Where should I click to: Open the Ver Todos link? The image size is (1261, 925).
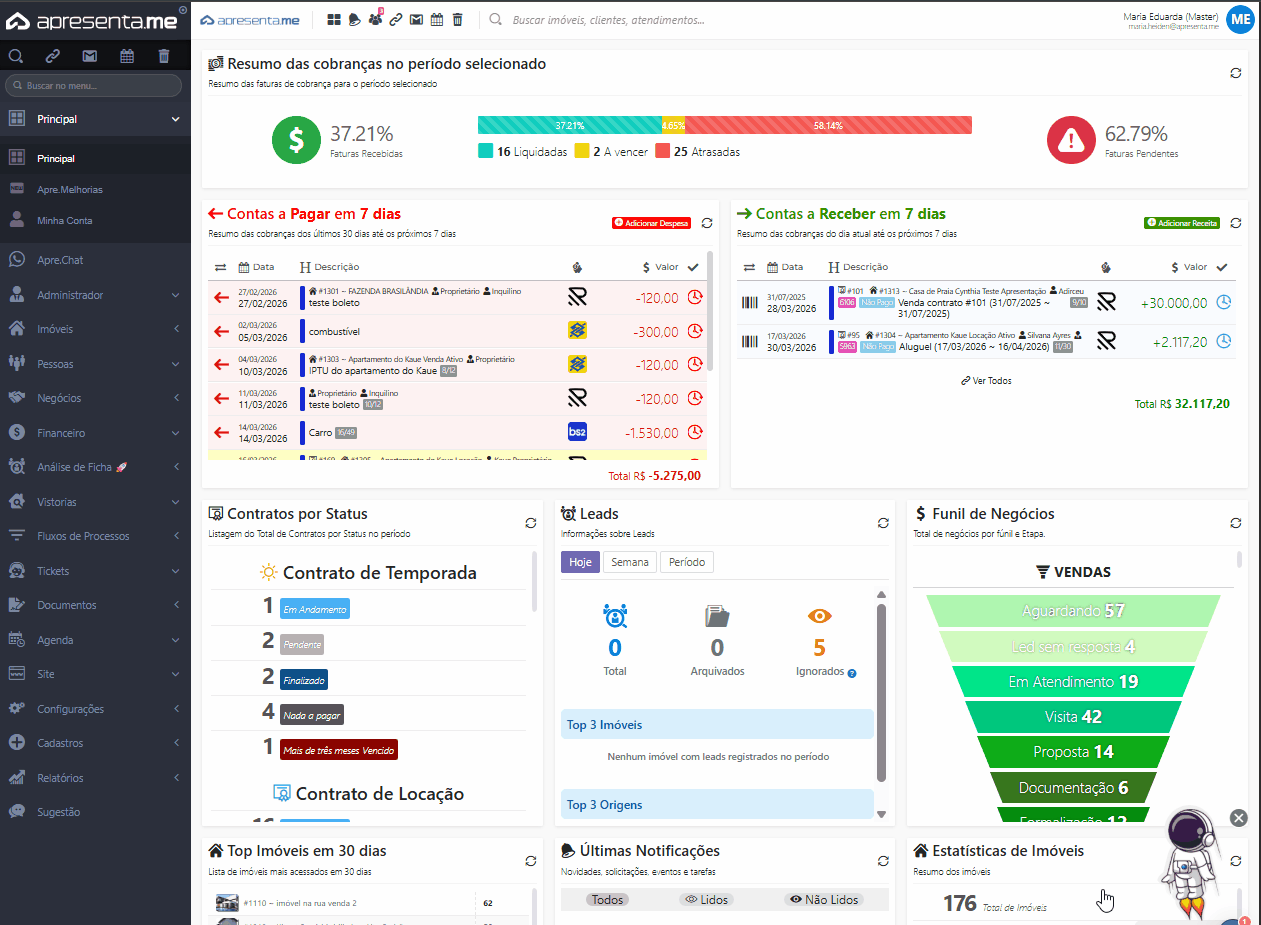point(986,381)
